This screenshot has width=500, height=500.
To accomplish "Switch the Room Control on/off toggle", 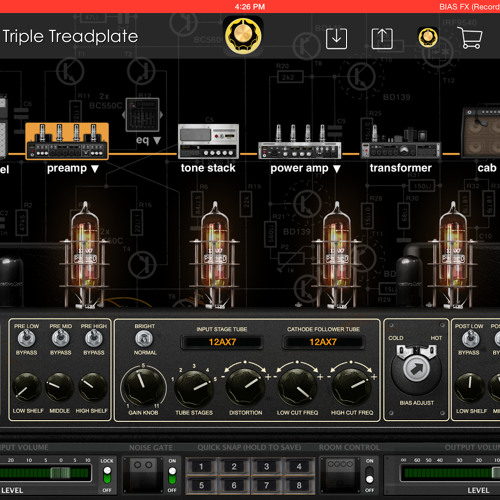I will coord(369,475).
